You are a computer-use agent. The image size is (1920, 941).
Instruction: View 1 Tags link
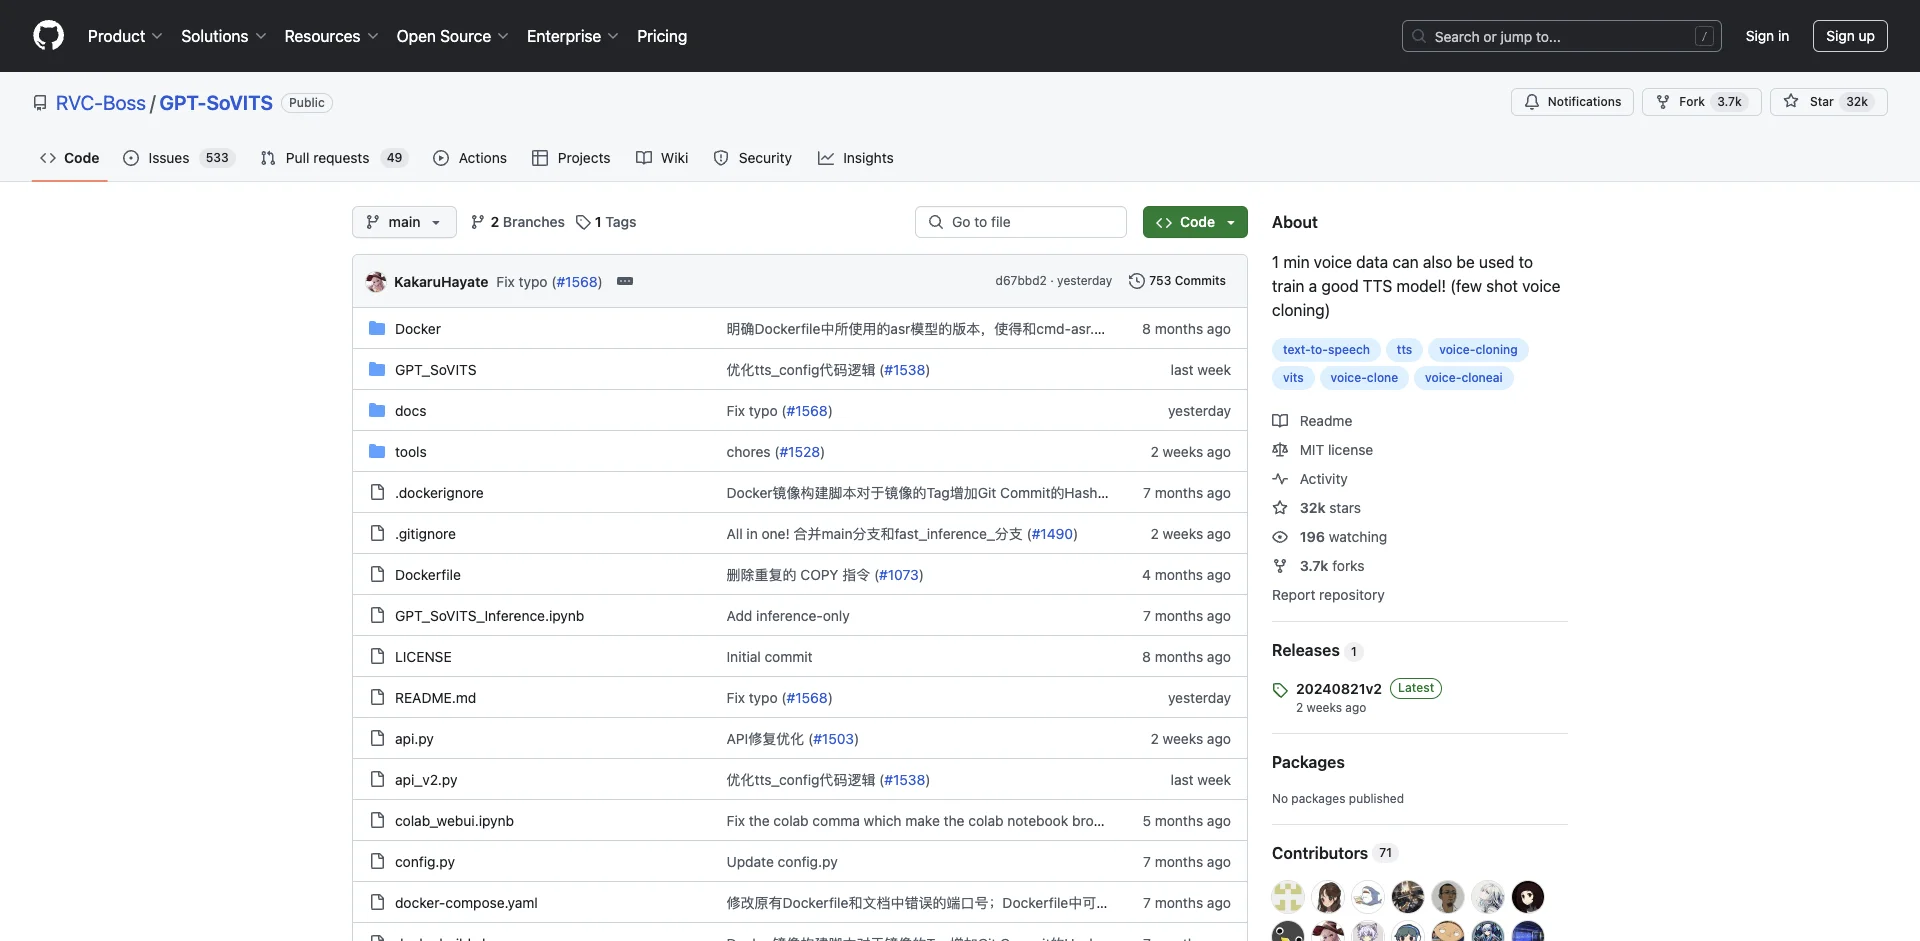point(606,222)
